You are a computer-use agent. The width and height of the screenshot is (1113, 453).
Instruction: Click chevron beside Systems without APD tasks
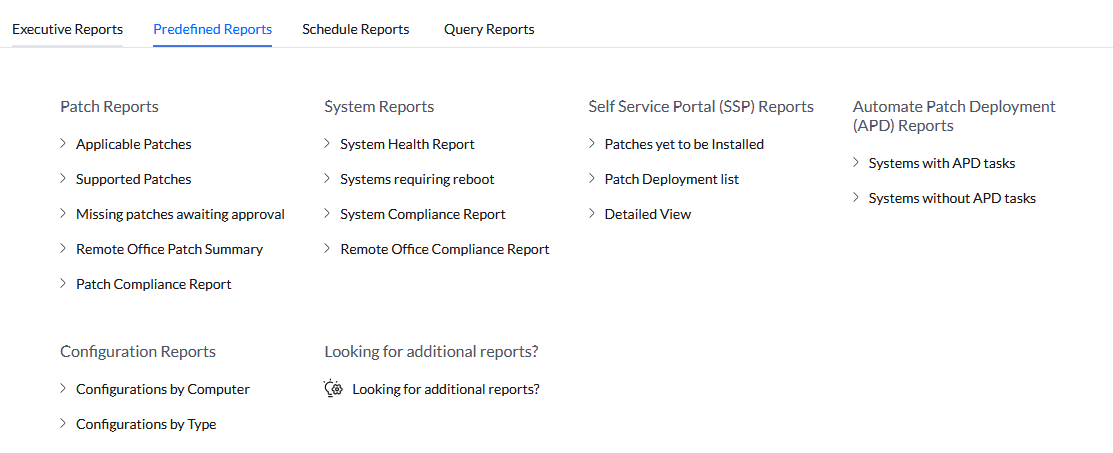coord(856,197)
